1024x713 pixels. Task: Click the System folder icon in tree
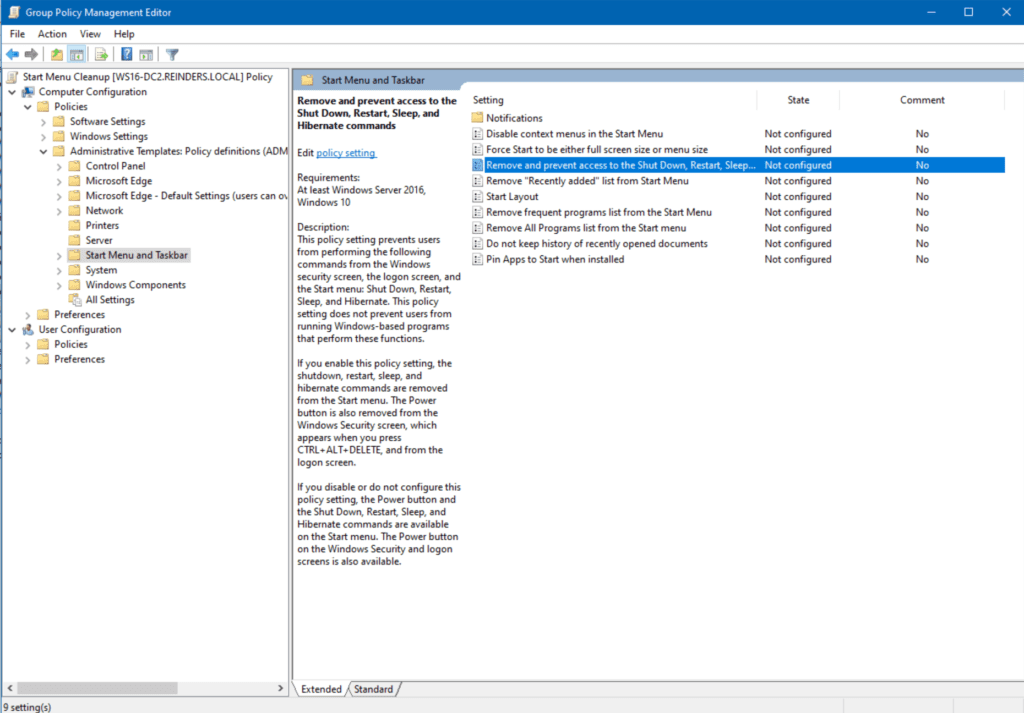[74, 270]
